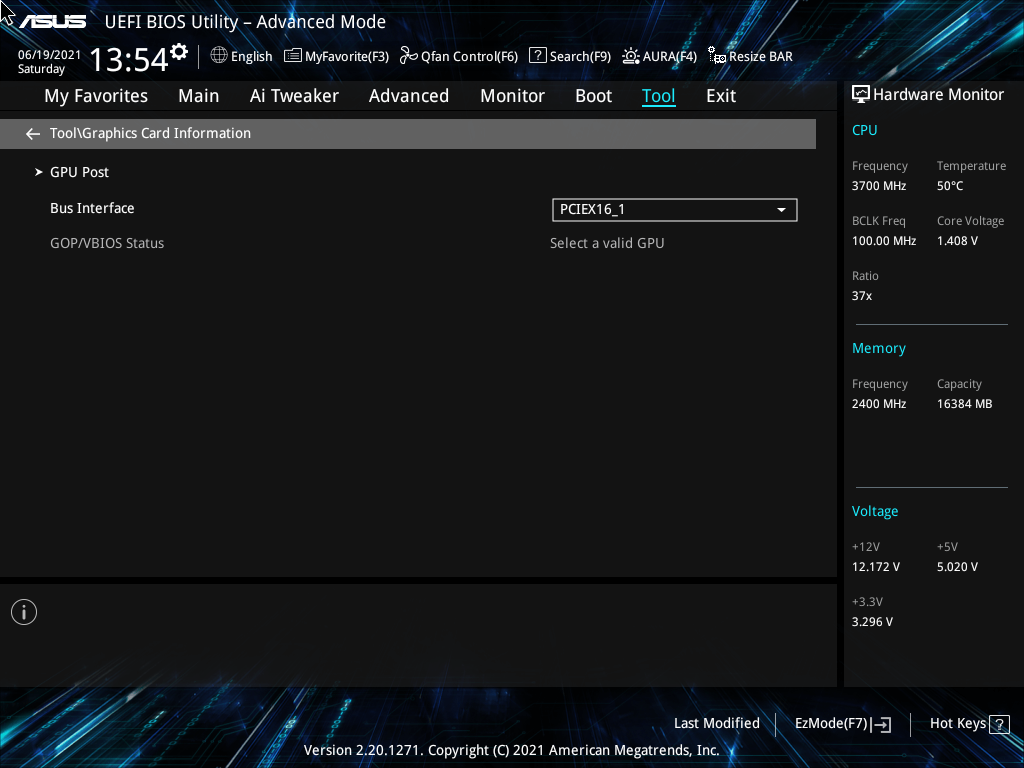Open the Bus Interface dropdown
Image resolution: width=1024 pixels, height=768 pixels.
pyautogui.click(x=781, y=210)
